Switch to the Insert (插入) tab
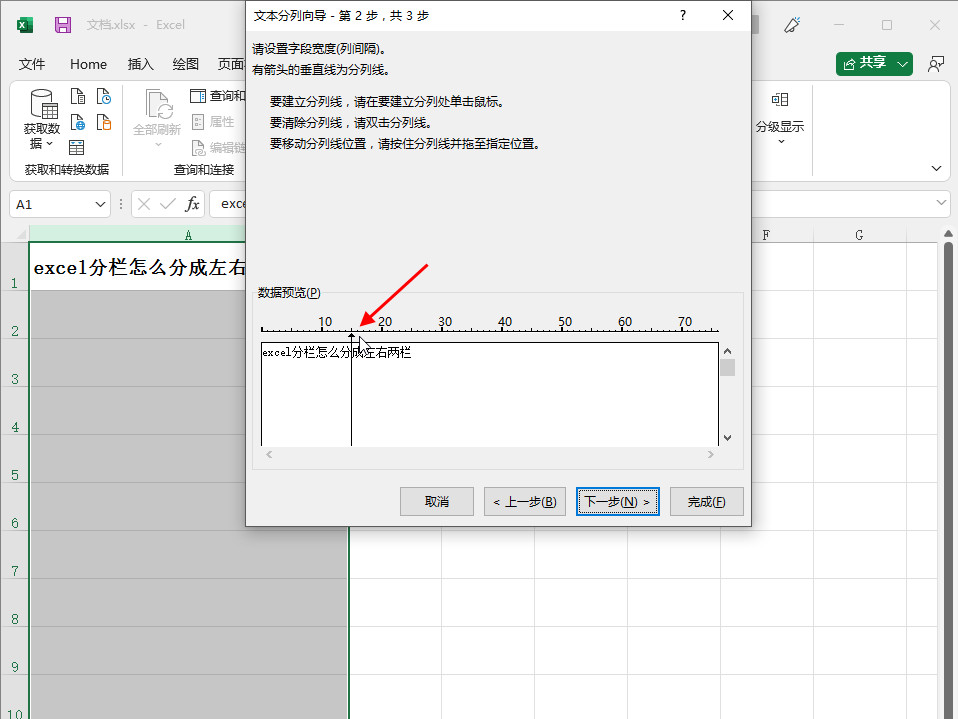The width and height of the screenshot is (958, 719). coord(141,64)
